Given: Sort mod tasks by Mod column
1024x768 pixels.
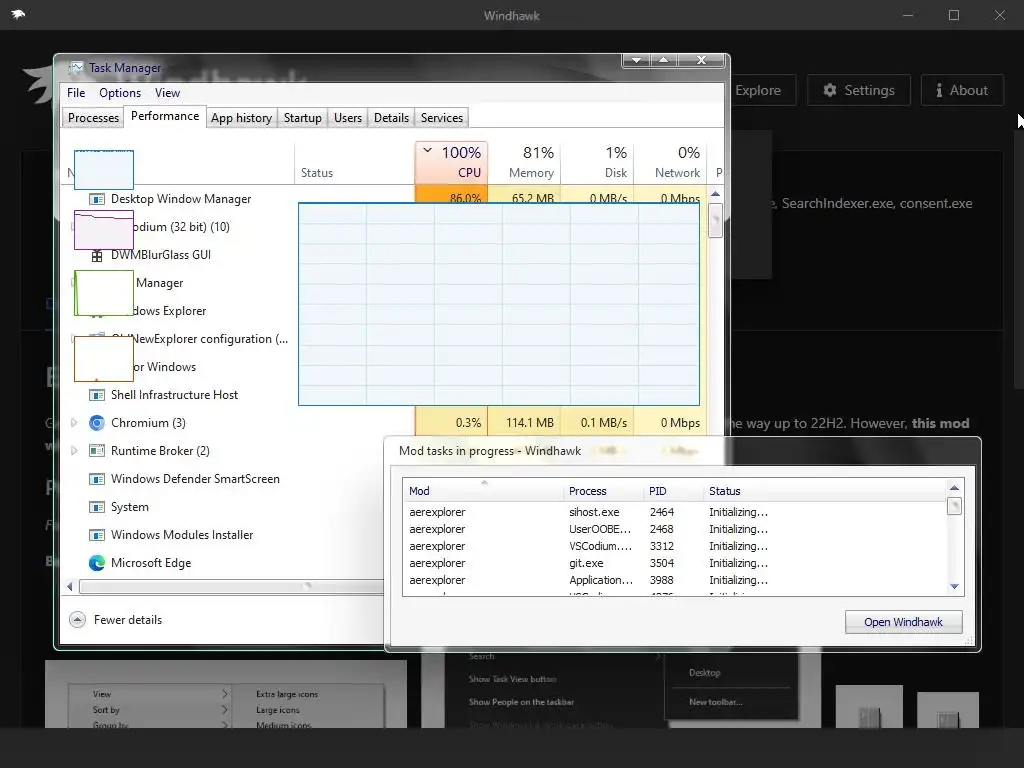Looking at the screenshot, I should tap(482, 491).
